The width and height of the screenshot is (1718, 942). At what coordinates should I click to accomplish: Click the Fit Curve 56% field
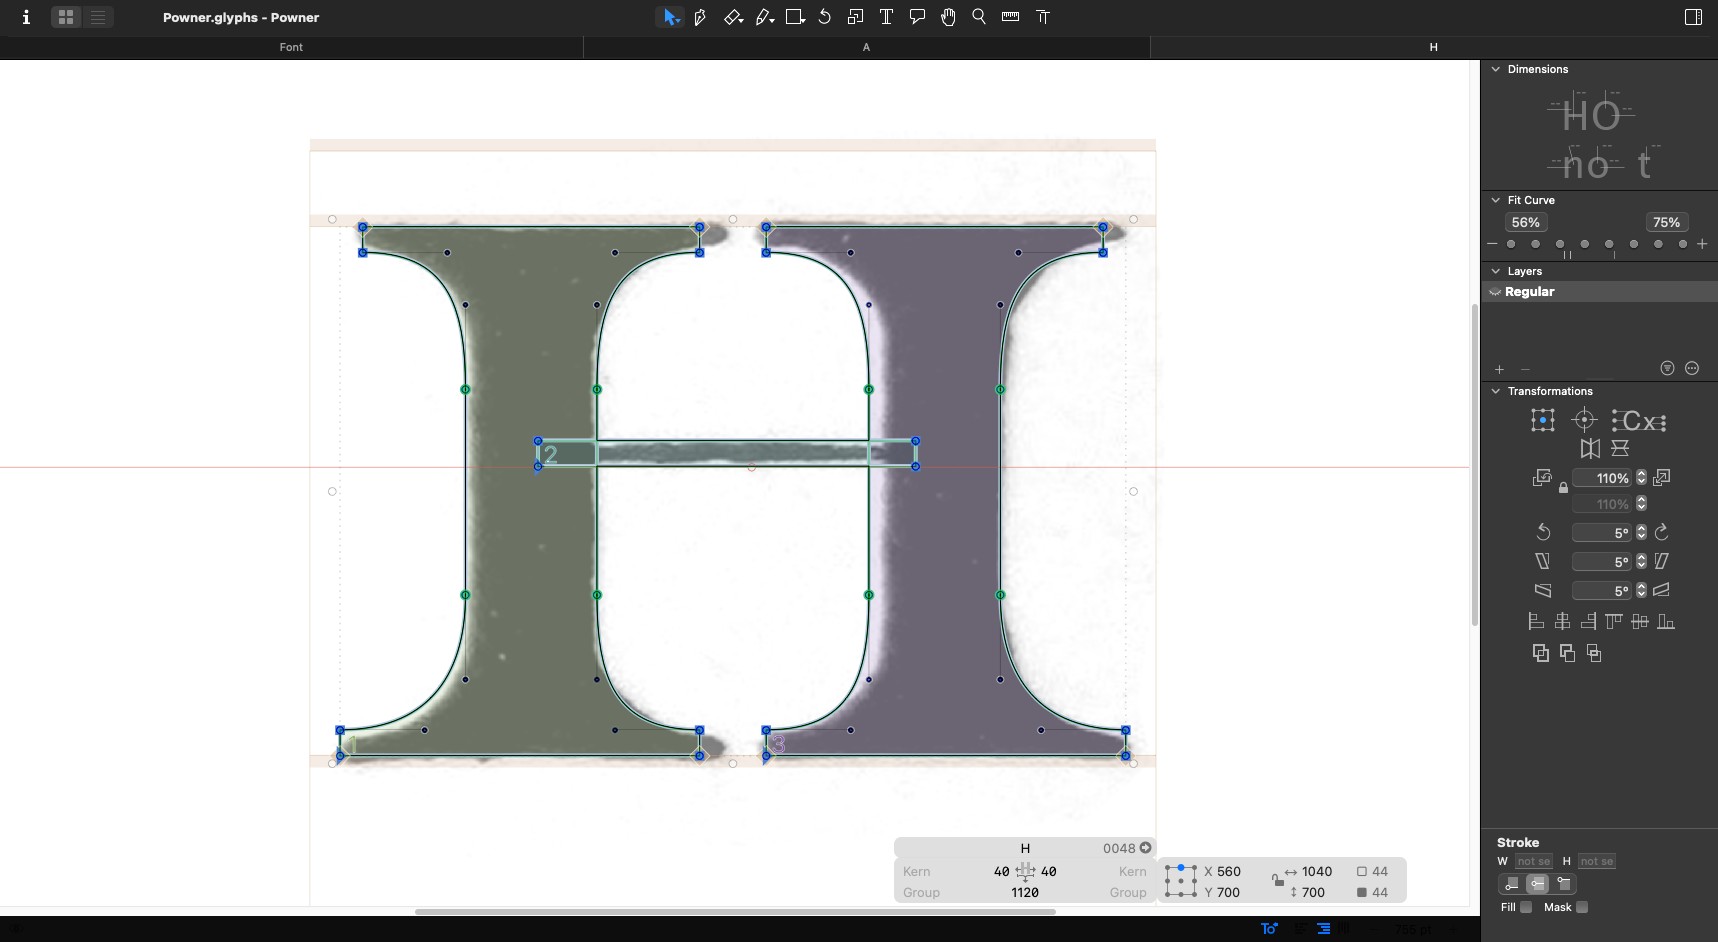[1526, 223]
